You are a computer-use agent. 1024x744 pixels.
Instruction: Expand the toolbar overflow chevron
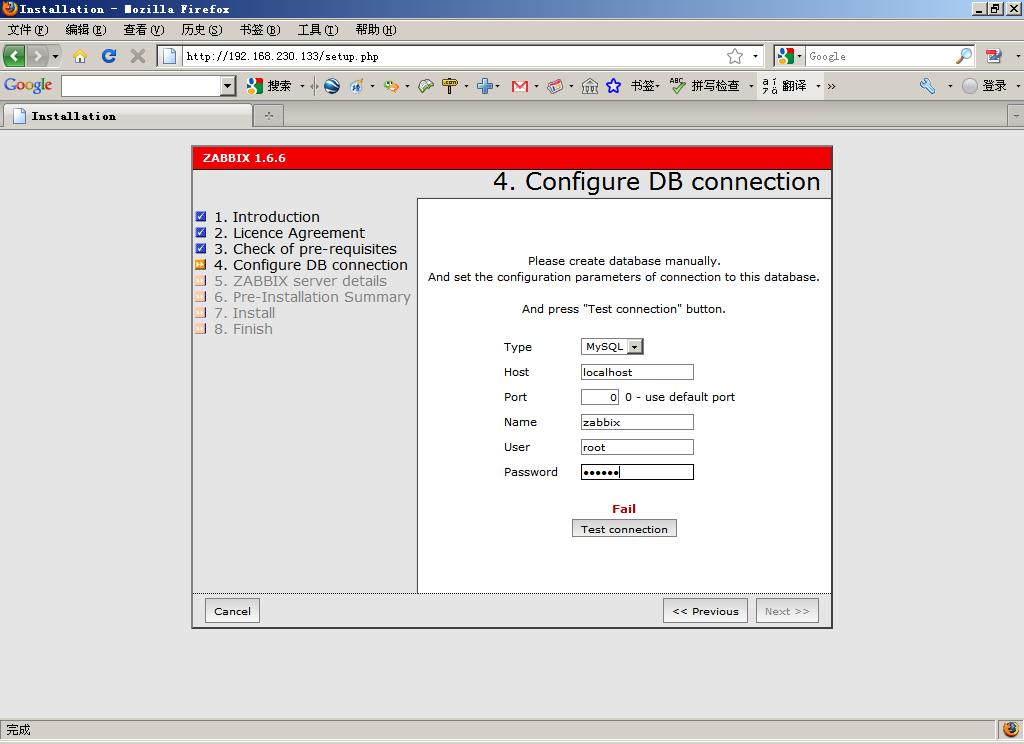tap(831, 86)
